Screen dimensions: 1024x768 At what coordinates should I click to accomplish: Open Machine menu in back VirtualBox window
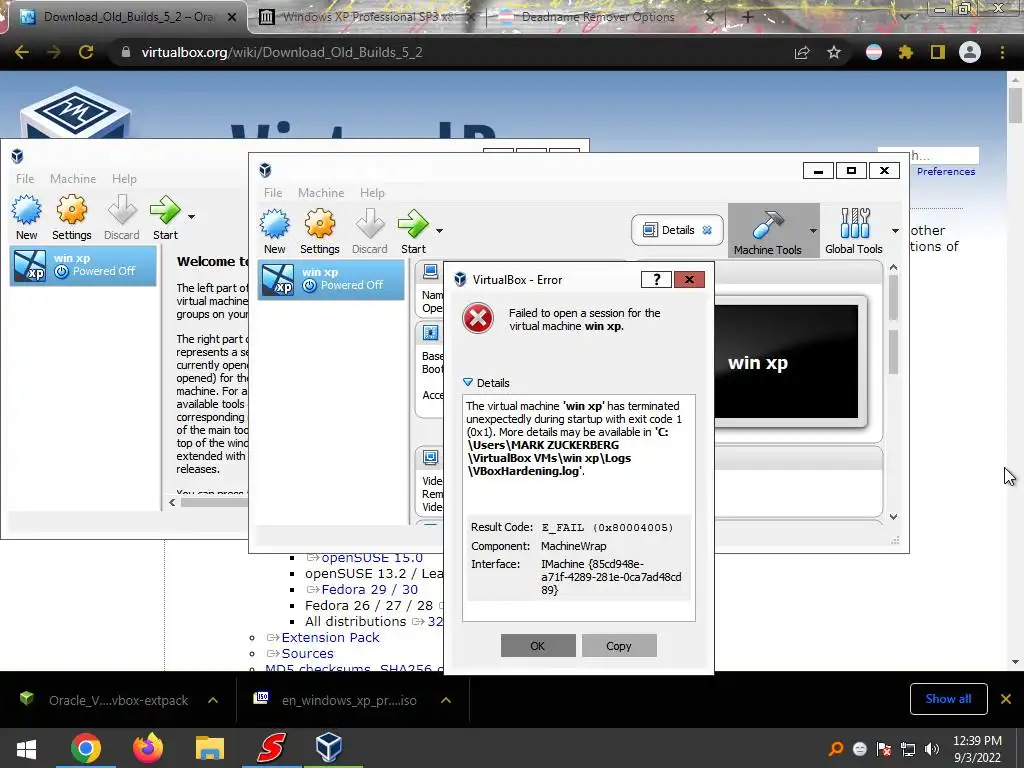coord(72,178)
